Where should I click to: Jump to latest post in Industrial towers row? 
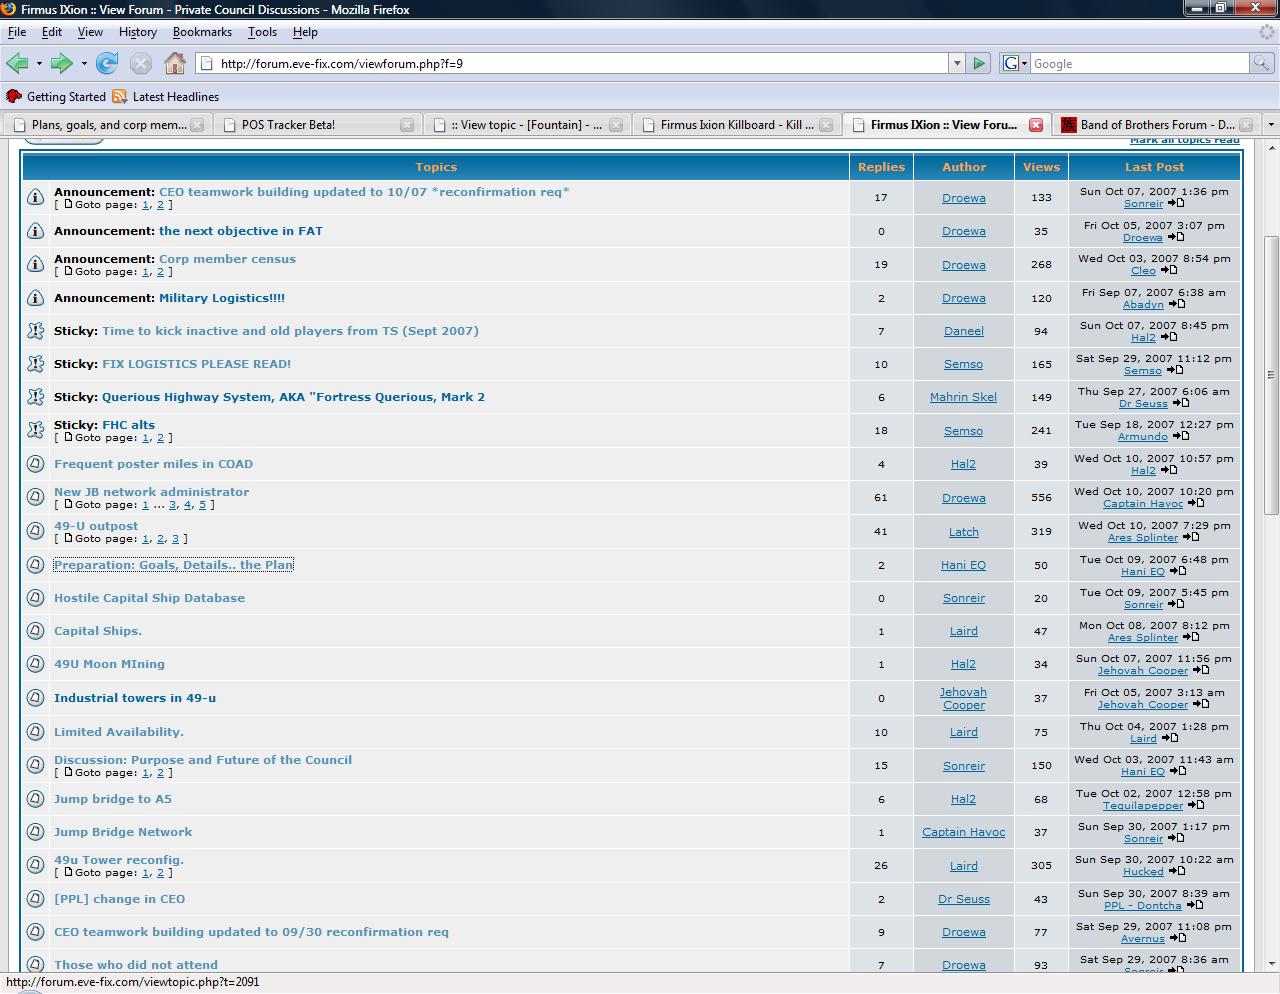[x=1201, y=704]
